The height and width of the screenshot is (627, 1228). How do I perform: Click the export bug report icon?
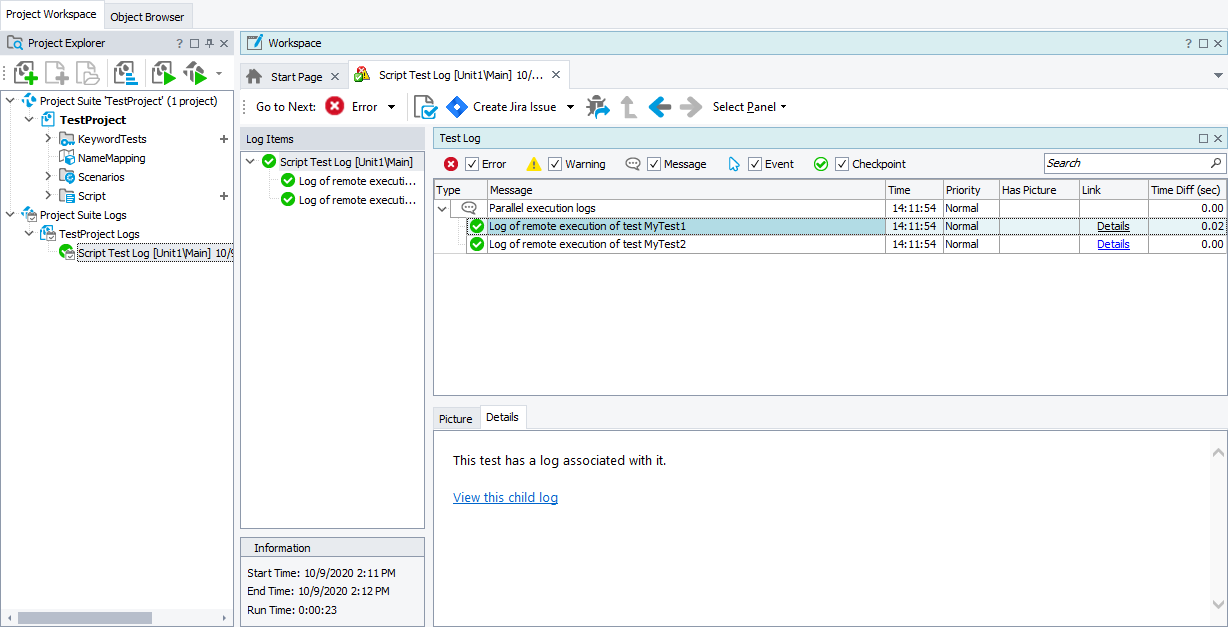coord(597,107)
